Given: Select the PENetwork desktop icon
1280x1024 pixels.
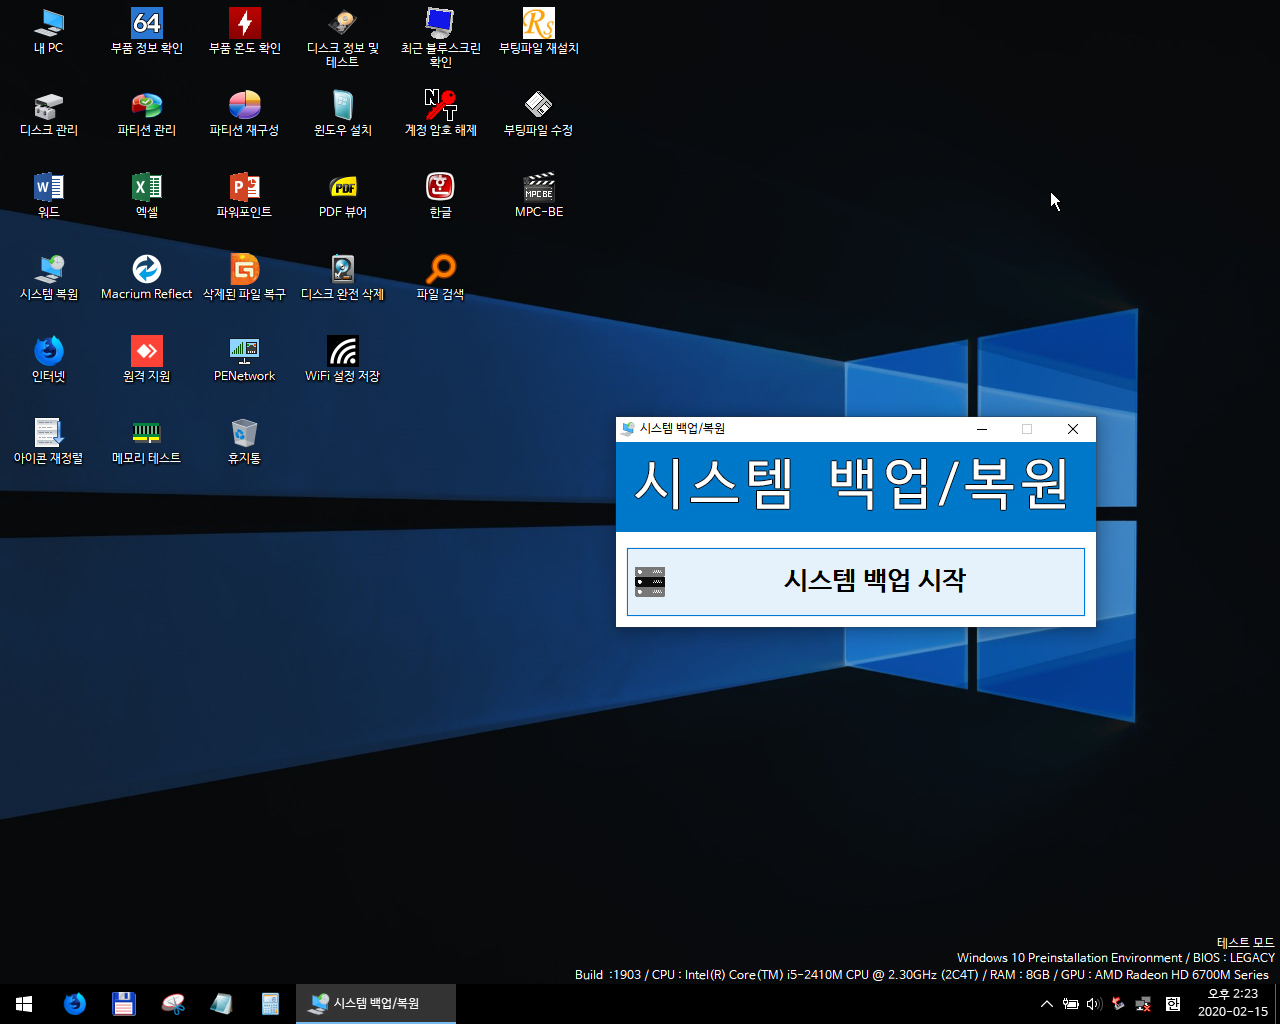Looking at the screenshot, I should (x=245, y=359).
